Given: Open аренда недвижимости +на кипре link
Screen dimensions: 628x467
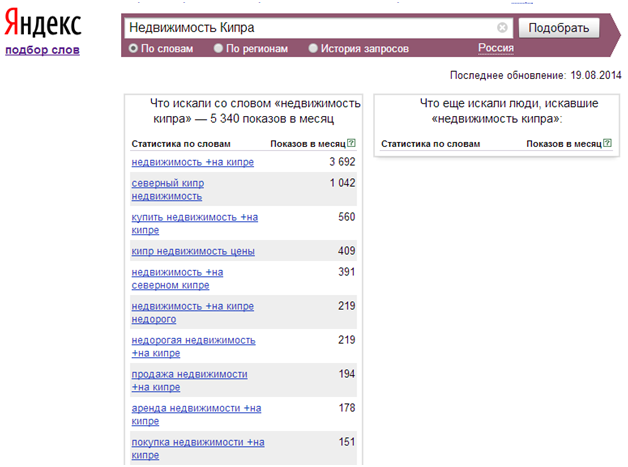Looking at the screenshot, I should point(196,415).
